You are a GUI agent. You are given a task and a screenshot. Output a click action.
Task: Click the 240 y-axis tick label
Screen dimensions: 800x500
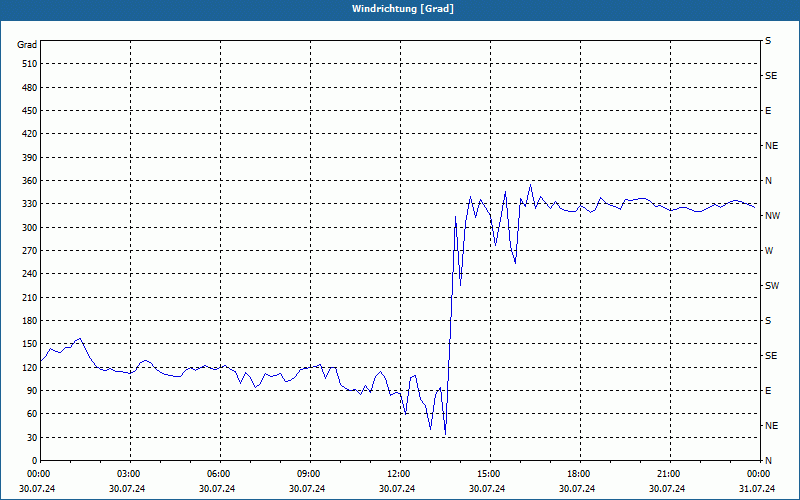point(30,274)
